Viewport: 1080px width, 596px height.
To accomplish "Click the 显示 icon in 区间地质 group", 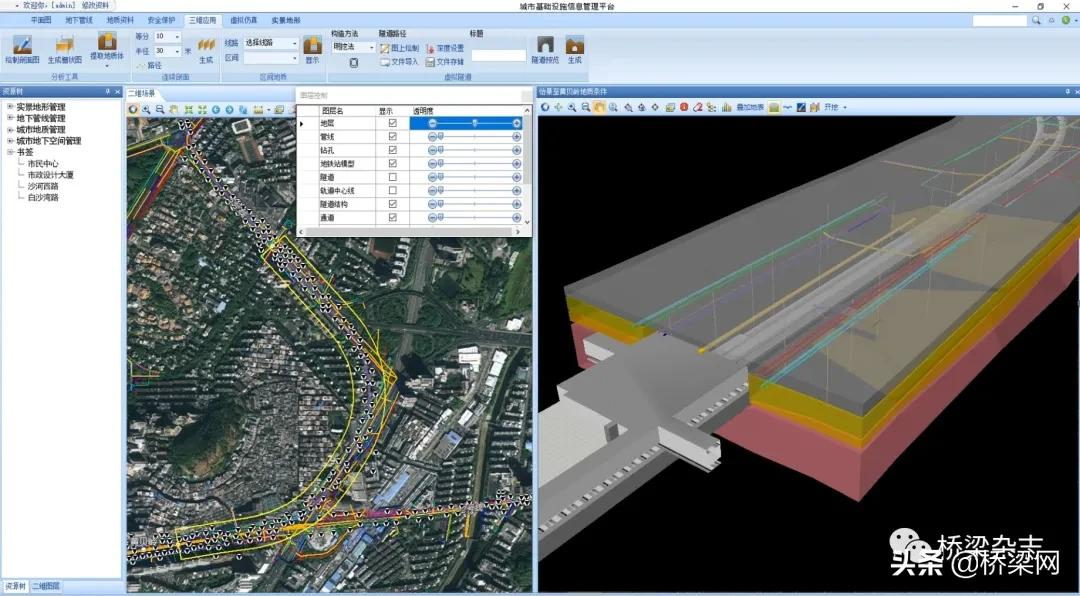I will click(x=313, y=45).
